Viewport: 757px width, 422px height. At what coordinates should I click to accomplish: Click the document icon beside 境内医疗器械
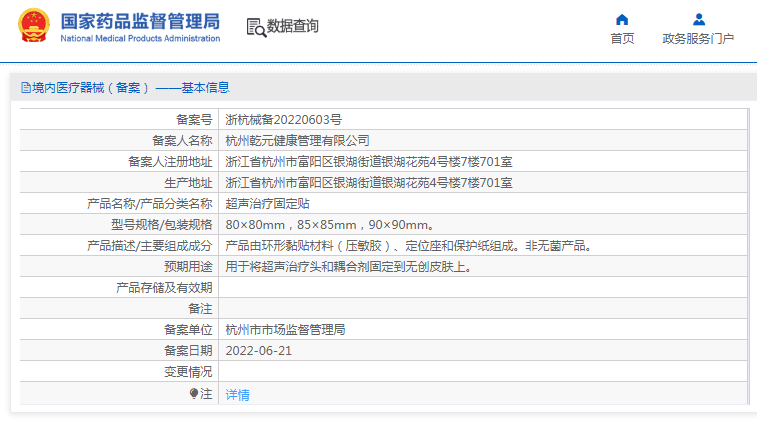pos(26,88)
